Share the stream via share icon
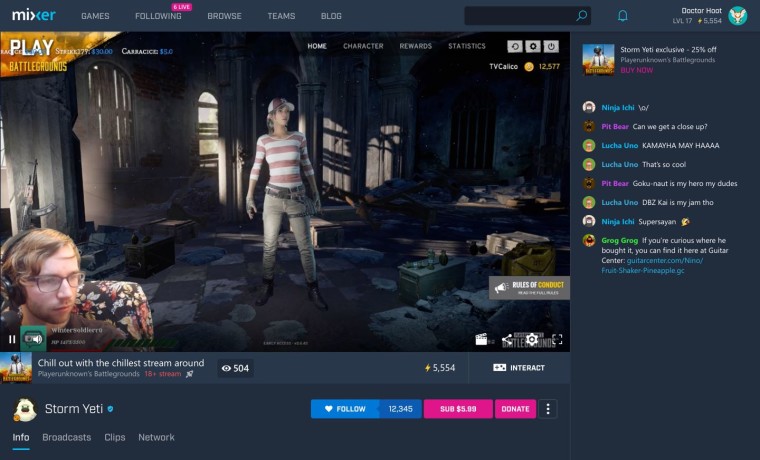 tap(507, 340)
